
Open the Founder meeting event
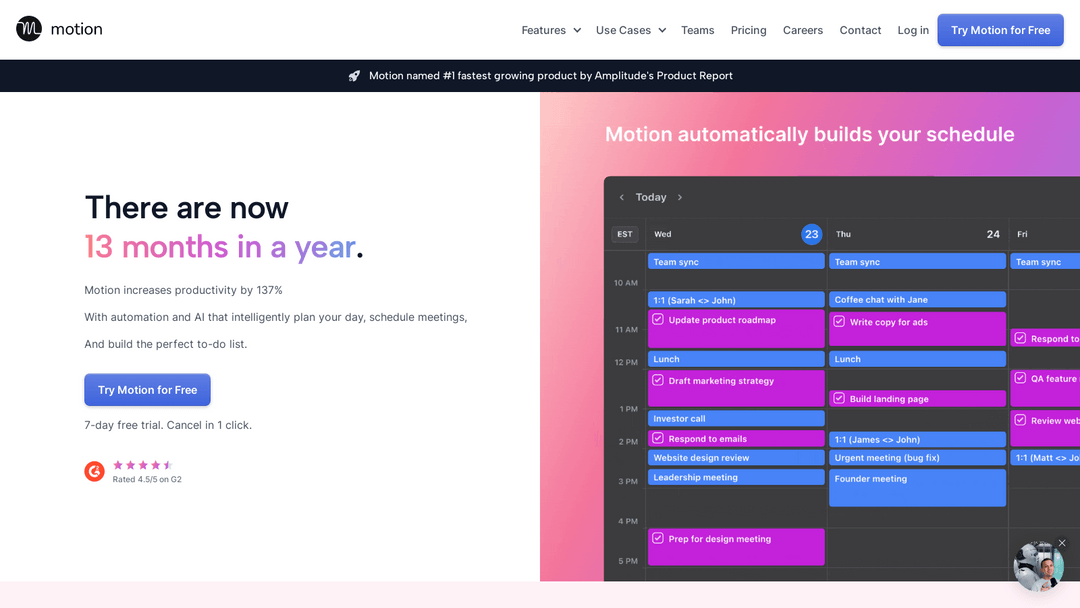pos(917,488)
